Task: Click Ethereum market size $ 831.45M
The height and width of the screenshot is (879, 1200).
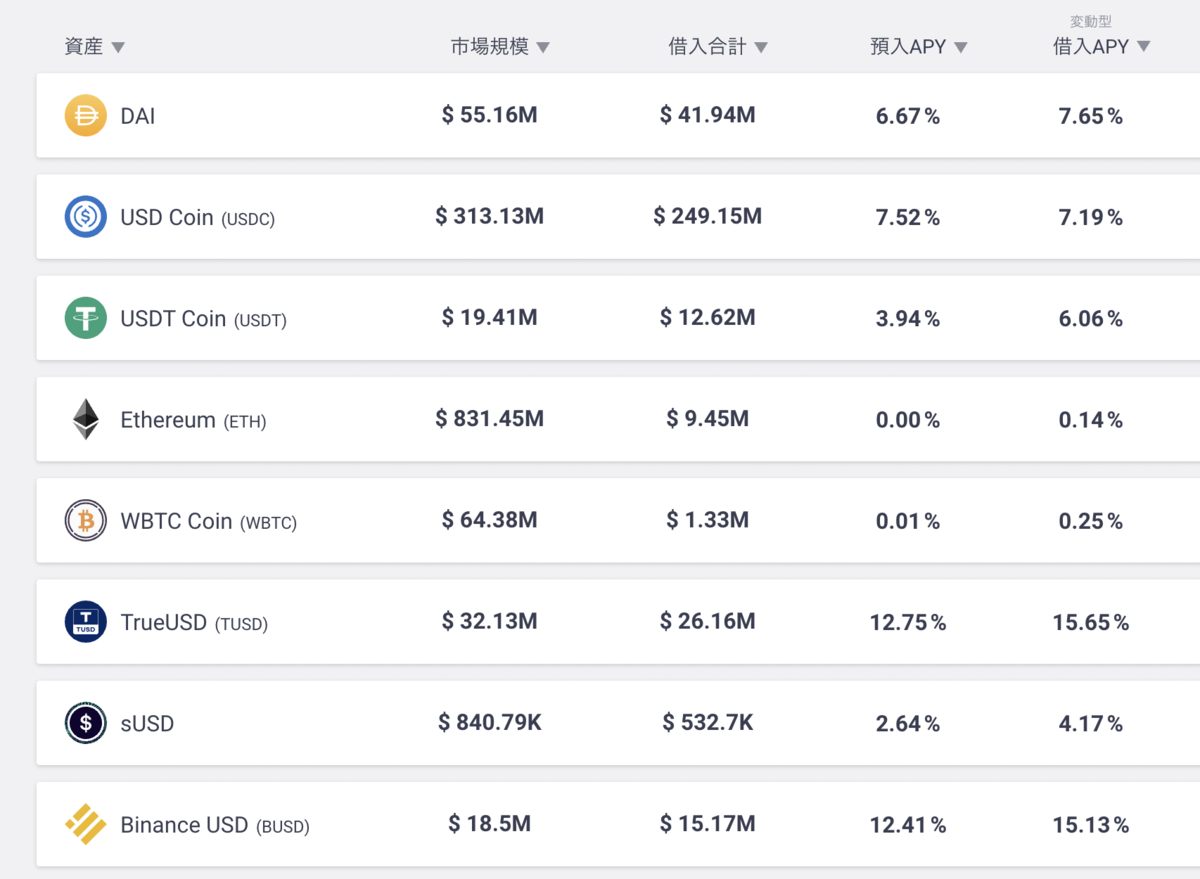Action: pos(490,419)
